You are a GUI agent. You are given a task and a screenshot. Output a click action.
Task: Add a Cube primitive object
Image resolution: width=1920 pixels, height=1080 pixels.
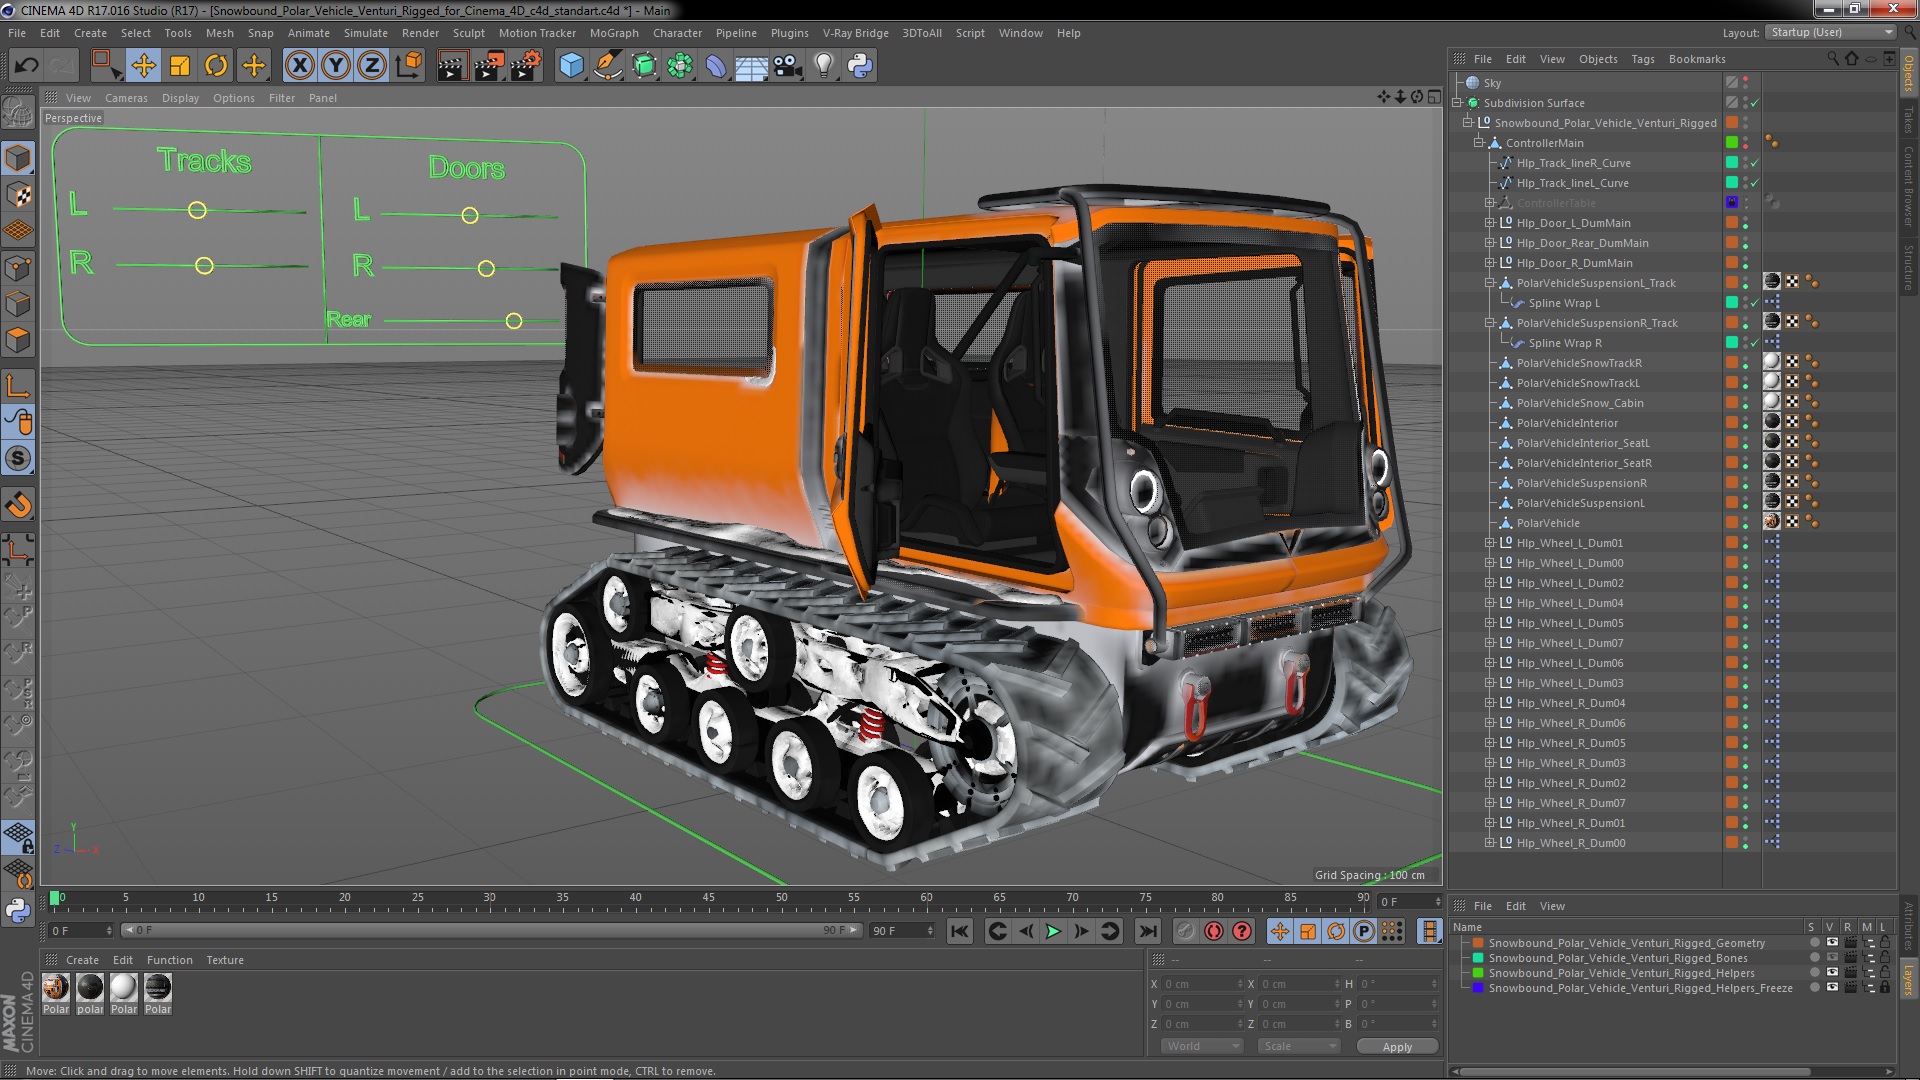571,66
